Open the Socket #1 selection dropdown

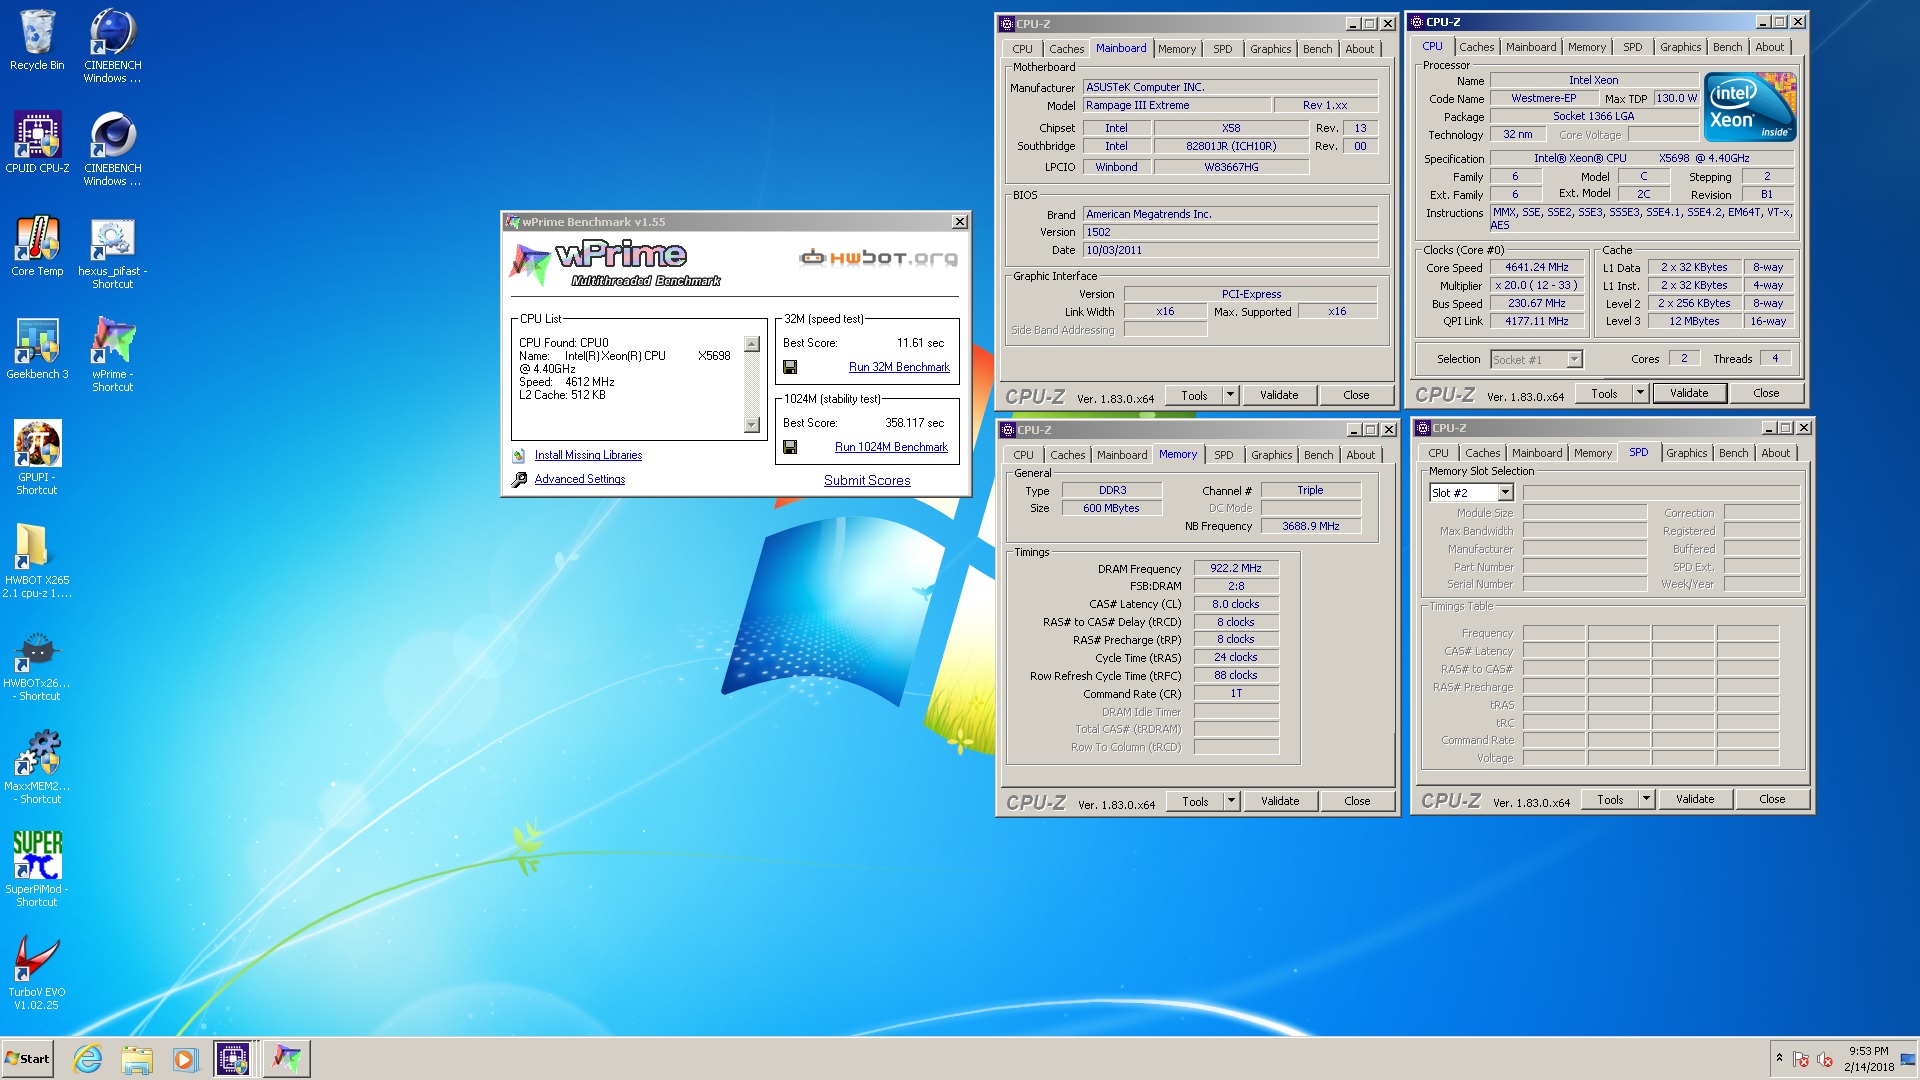(x=1574, y=360)
